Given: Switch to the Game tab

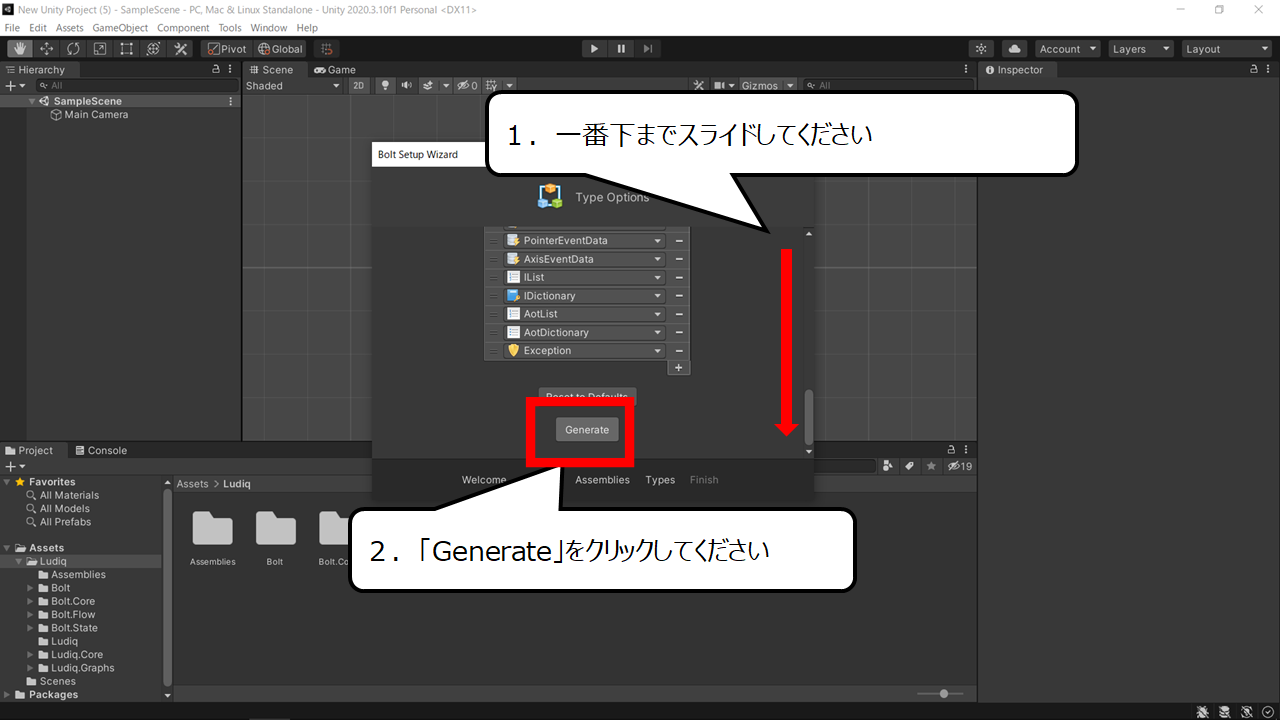Looking at the screenshot, I should point(335,70).
